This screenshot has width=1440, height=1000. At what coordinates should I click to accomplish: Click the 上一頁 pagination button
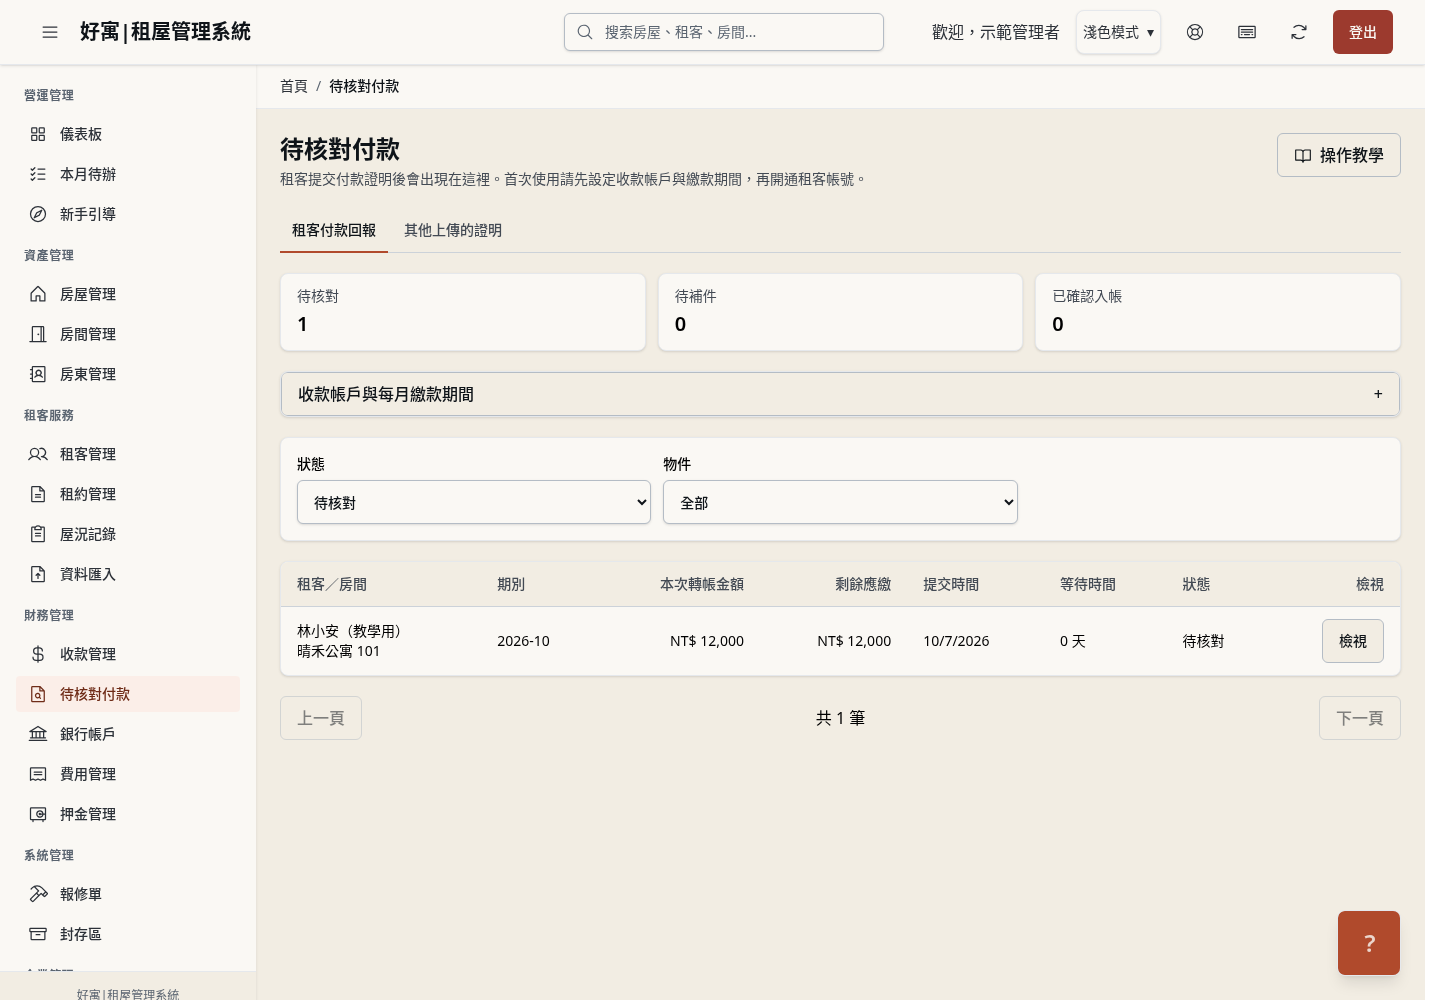pyautogui.click(x=321, y=718)
